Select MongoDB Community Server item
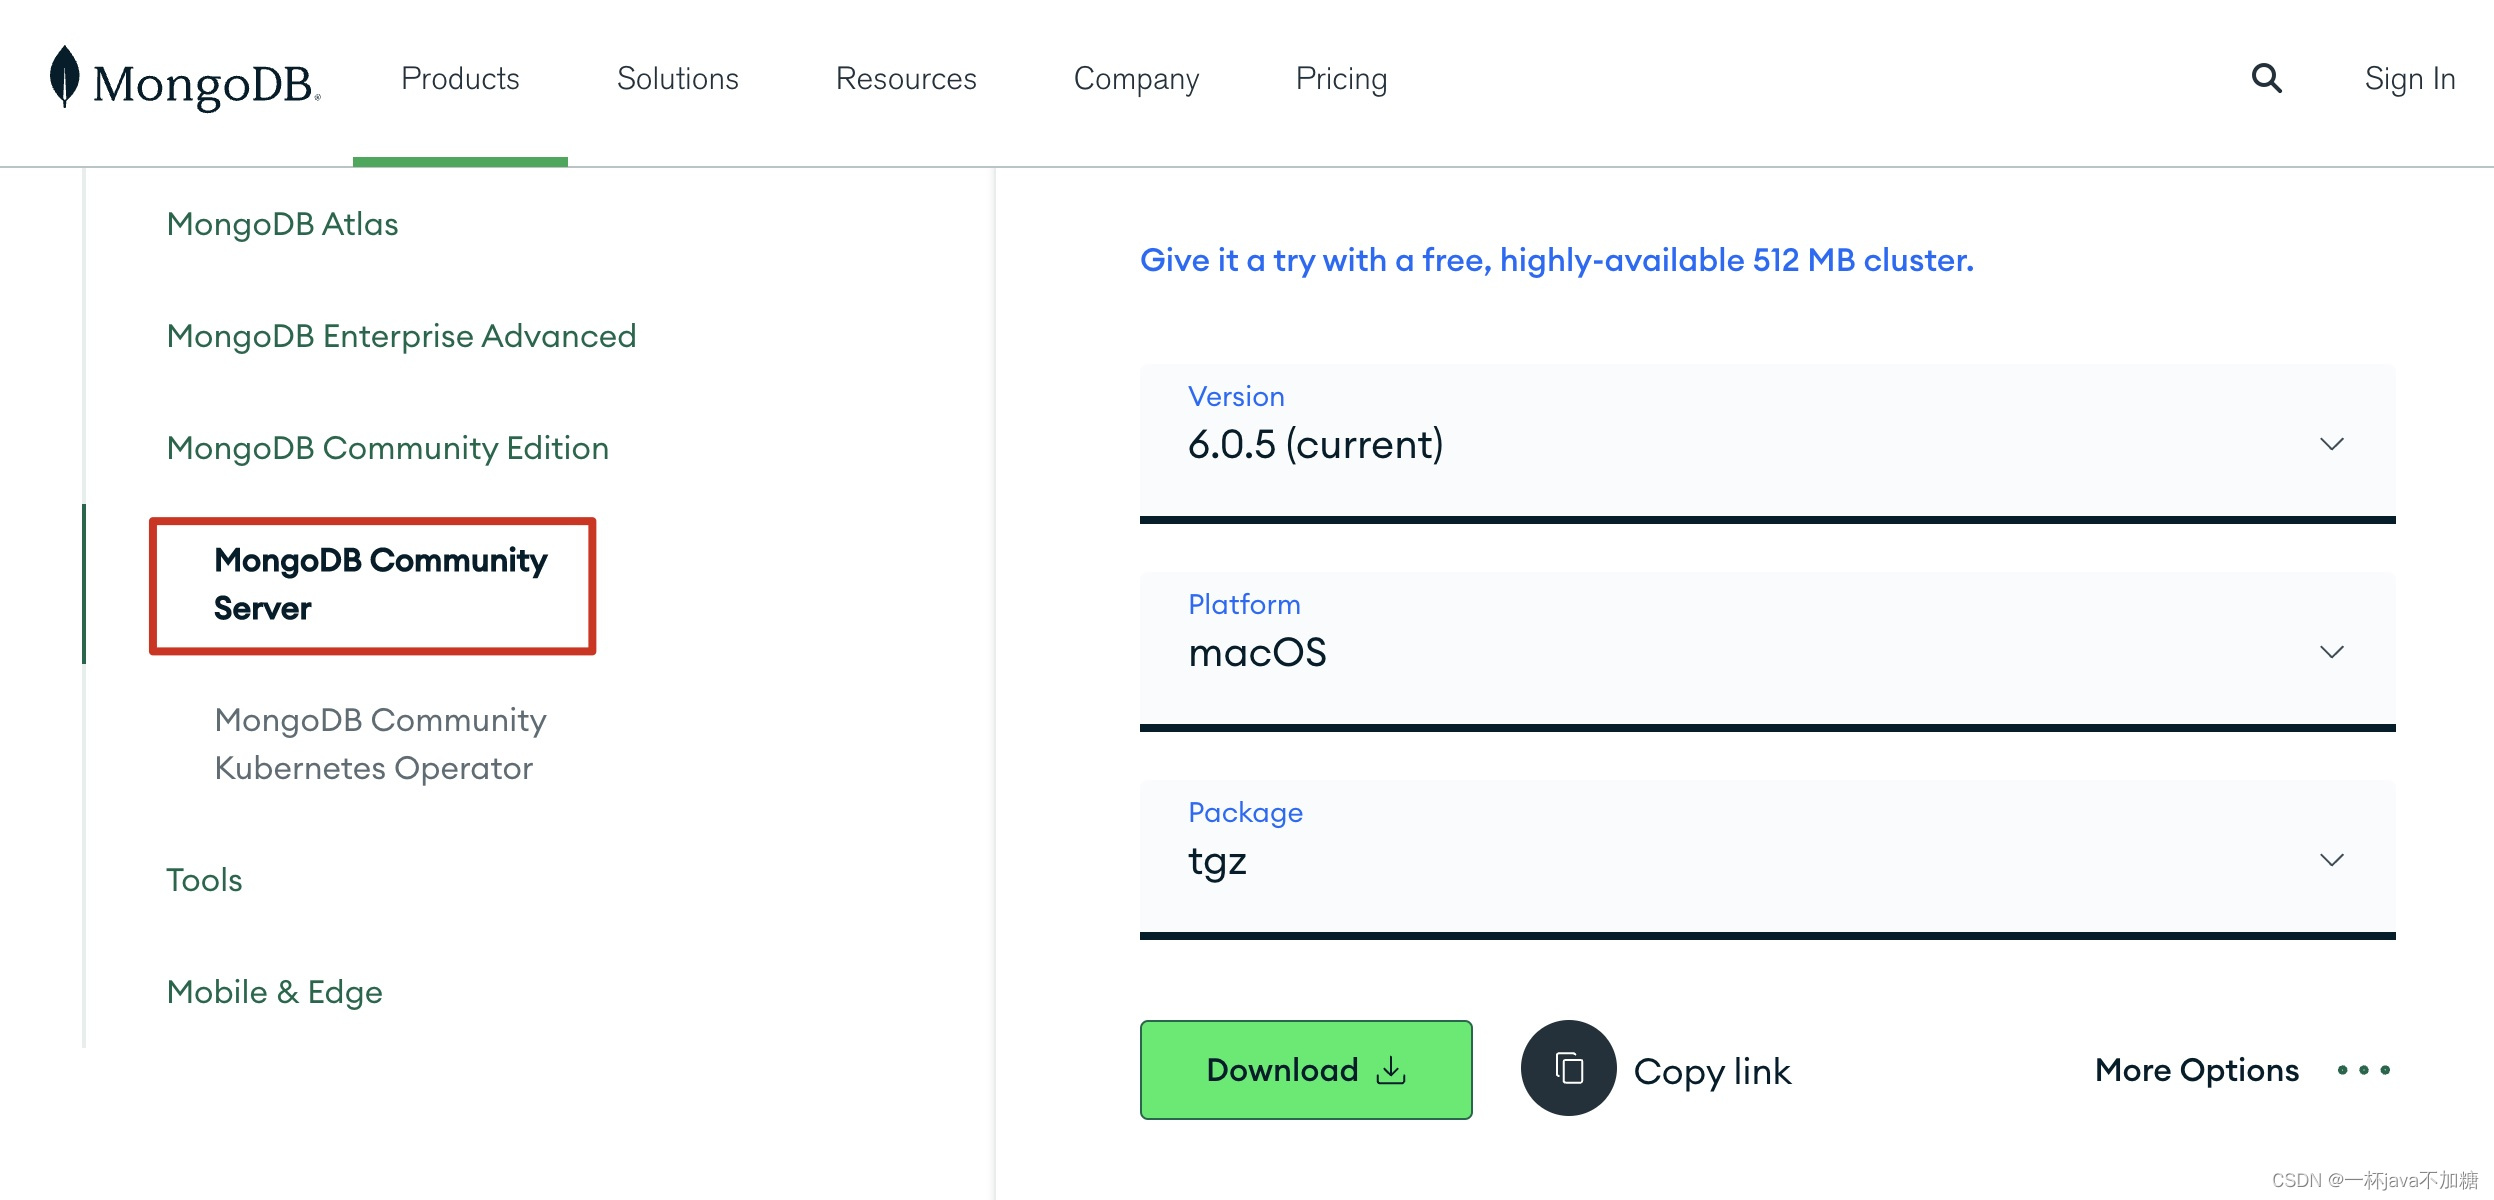This screenshot has width=2494, height=1200. [380, 584]
